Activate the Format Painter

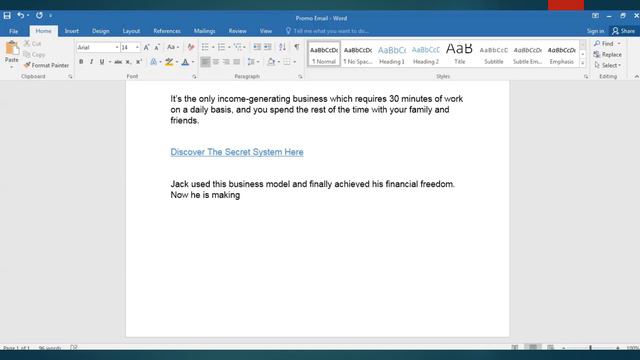(46, 65)
